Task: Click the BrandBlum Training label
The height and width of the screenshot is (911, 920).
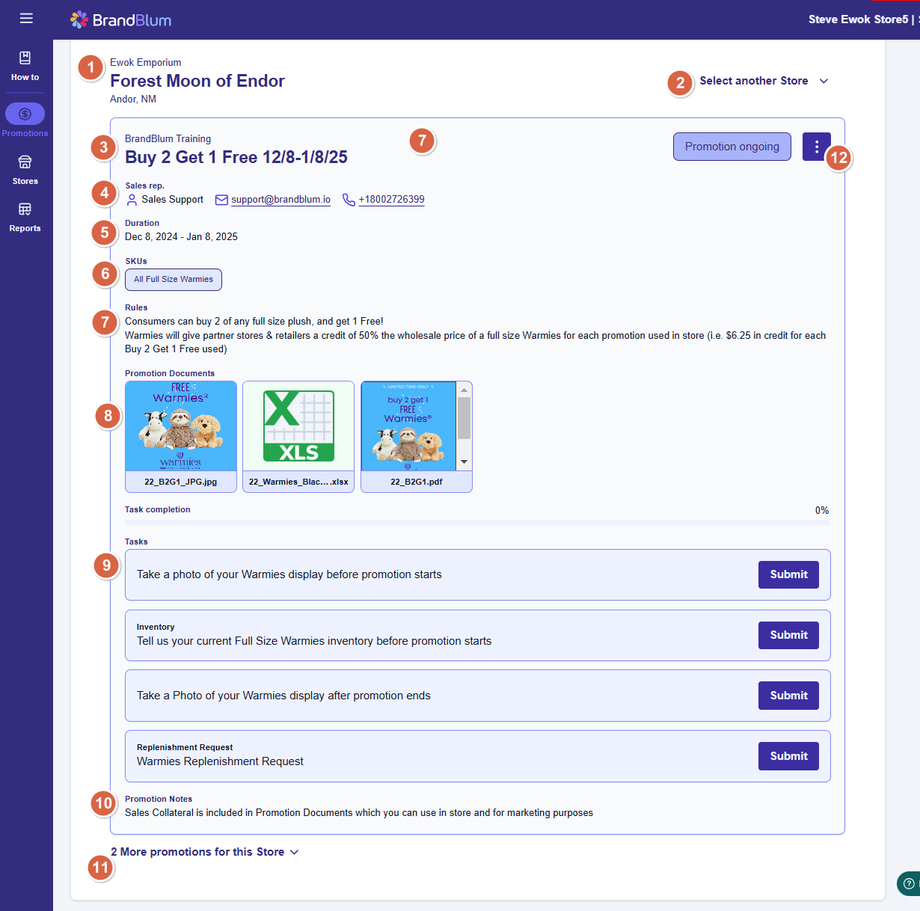Action: point(168,138)
